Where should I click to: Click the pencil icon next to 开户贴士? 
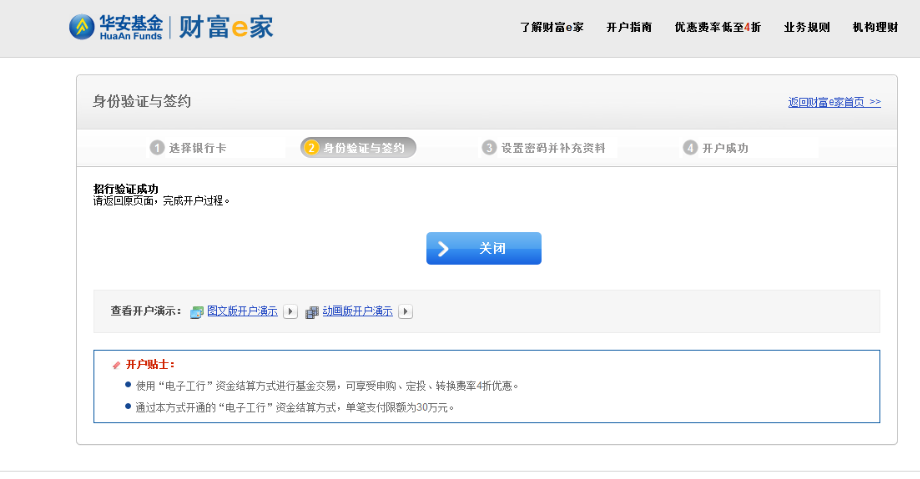116,365
